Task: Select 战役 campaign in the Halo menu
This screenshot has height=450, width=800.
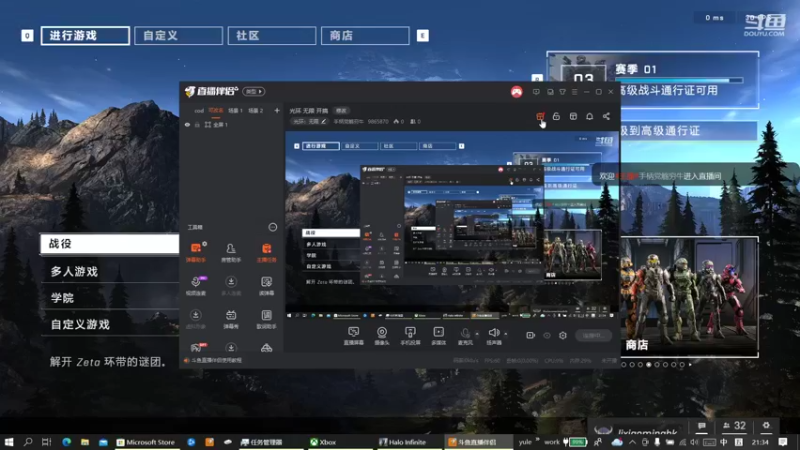Action: click(x=110, y=244)
